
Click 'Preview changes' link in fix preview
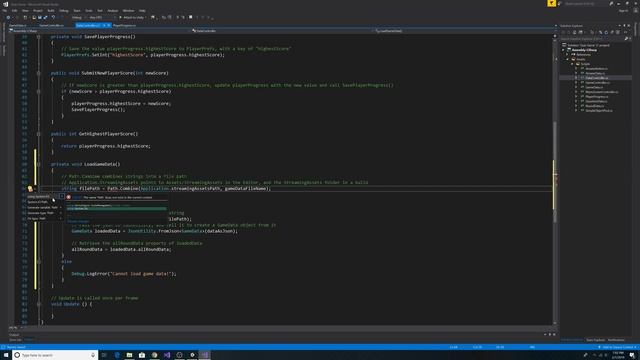78,221
